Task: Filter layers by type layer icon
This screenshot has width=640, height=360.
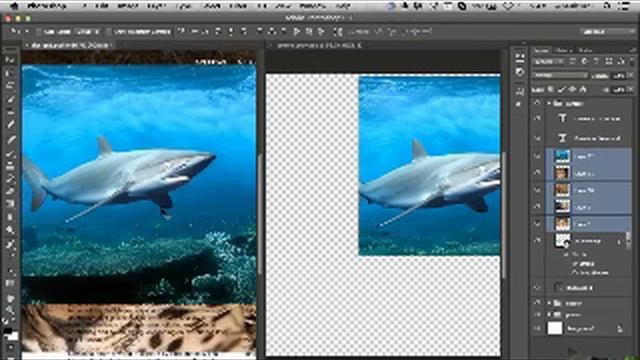Action: coord(596,62)
